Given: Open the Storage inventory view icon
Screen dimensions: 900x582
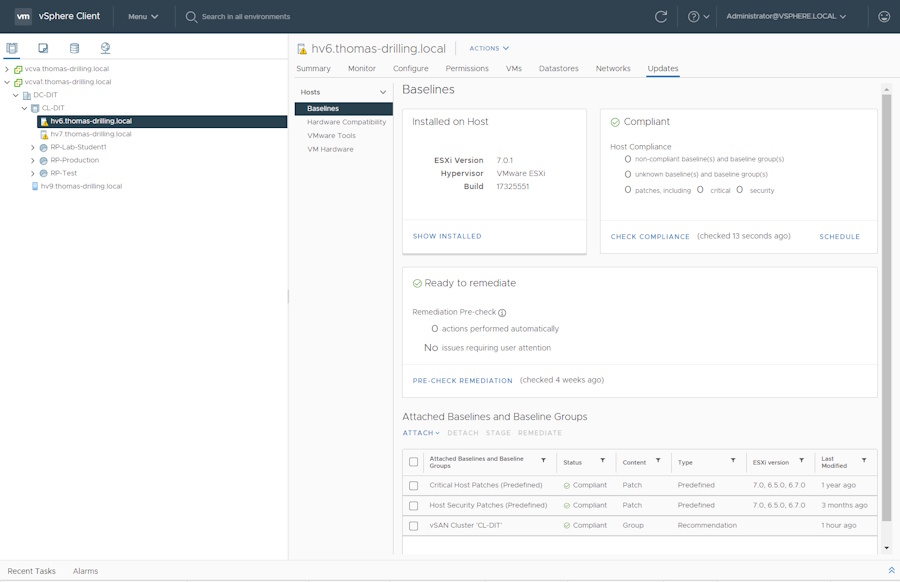Looking at the screenshot, I should click(x=74, y=48).
